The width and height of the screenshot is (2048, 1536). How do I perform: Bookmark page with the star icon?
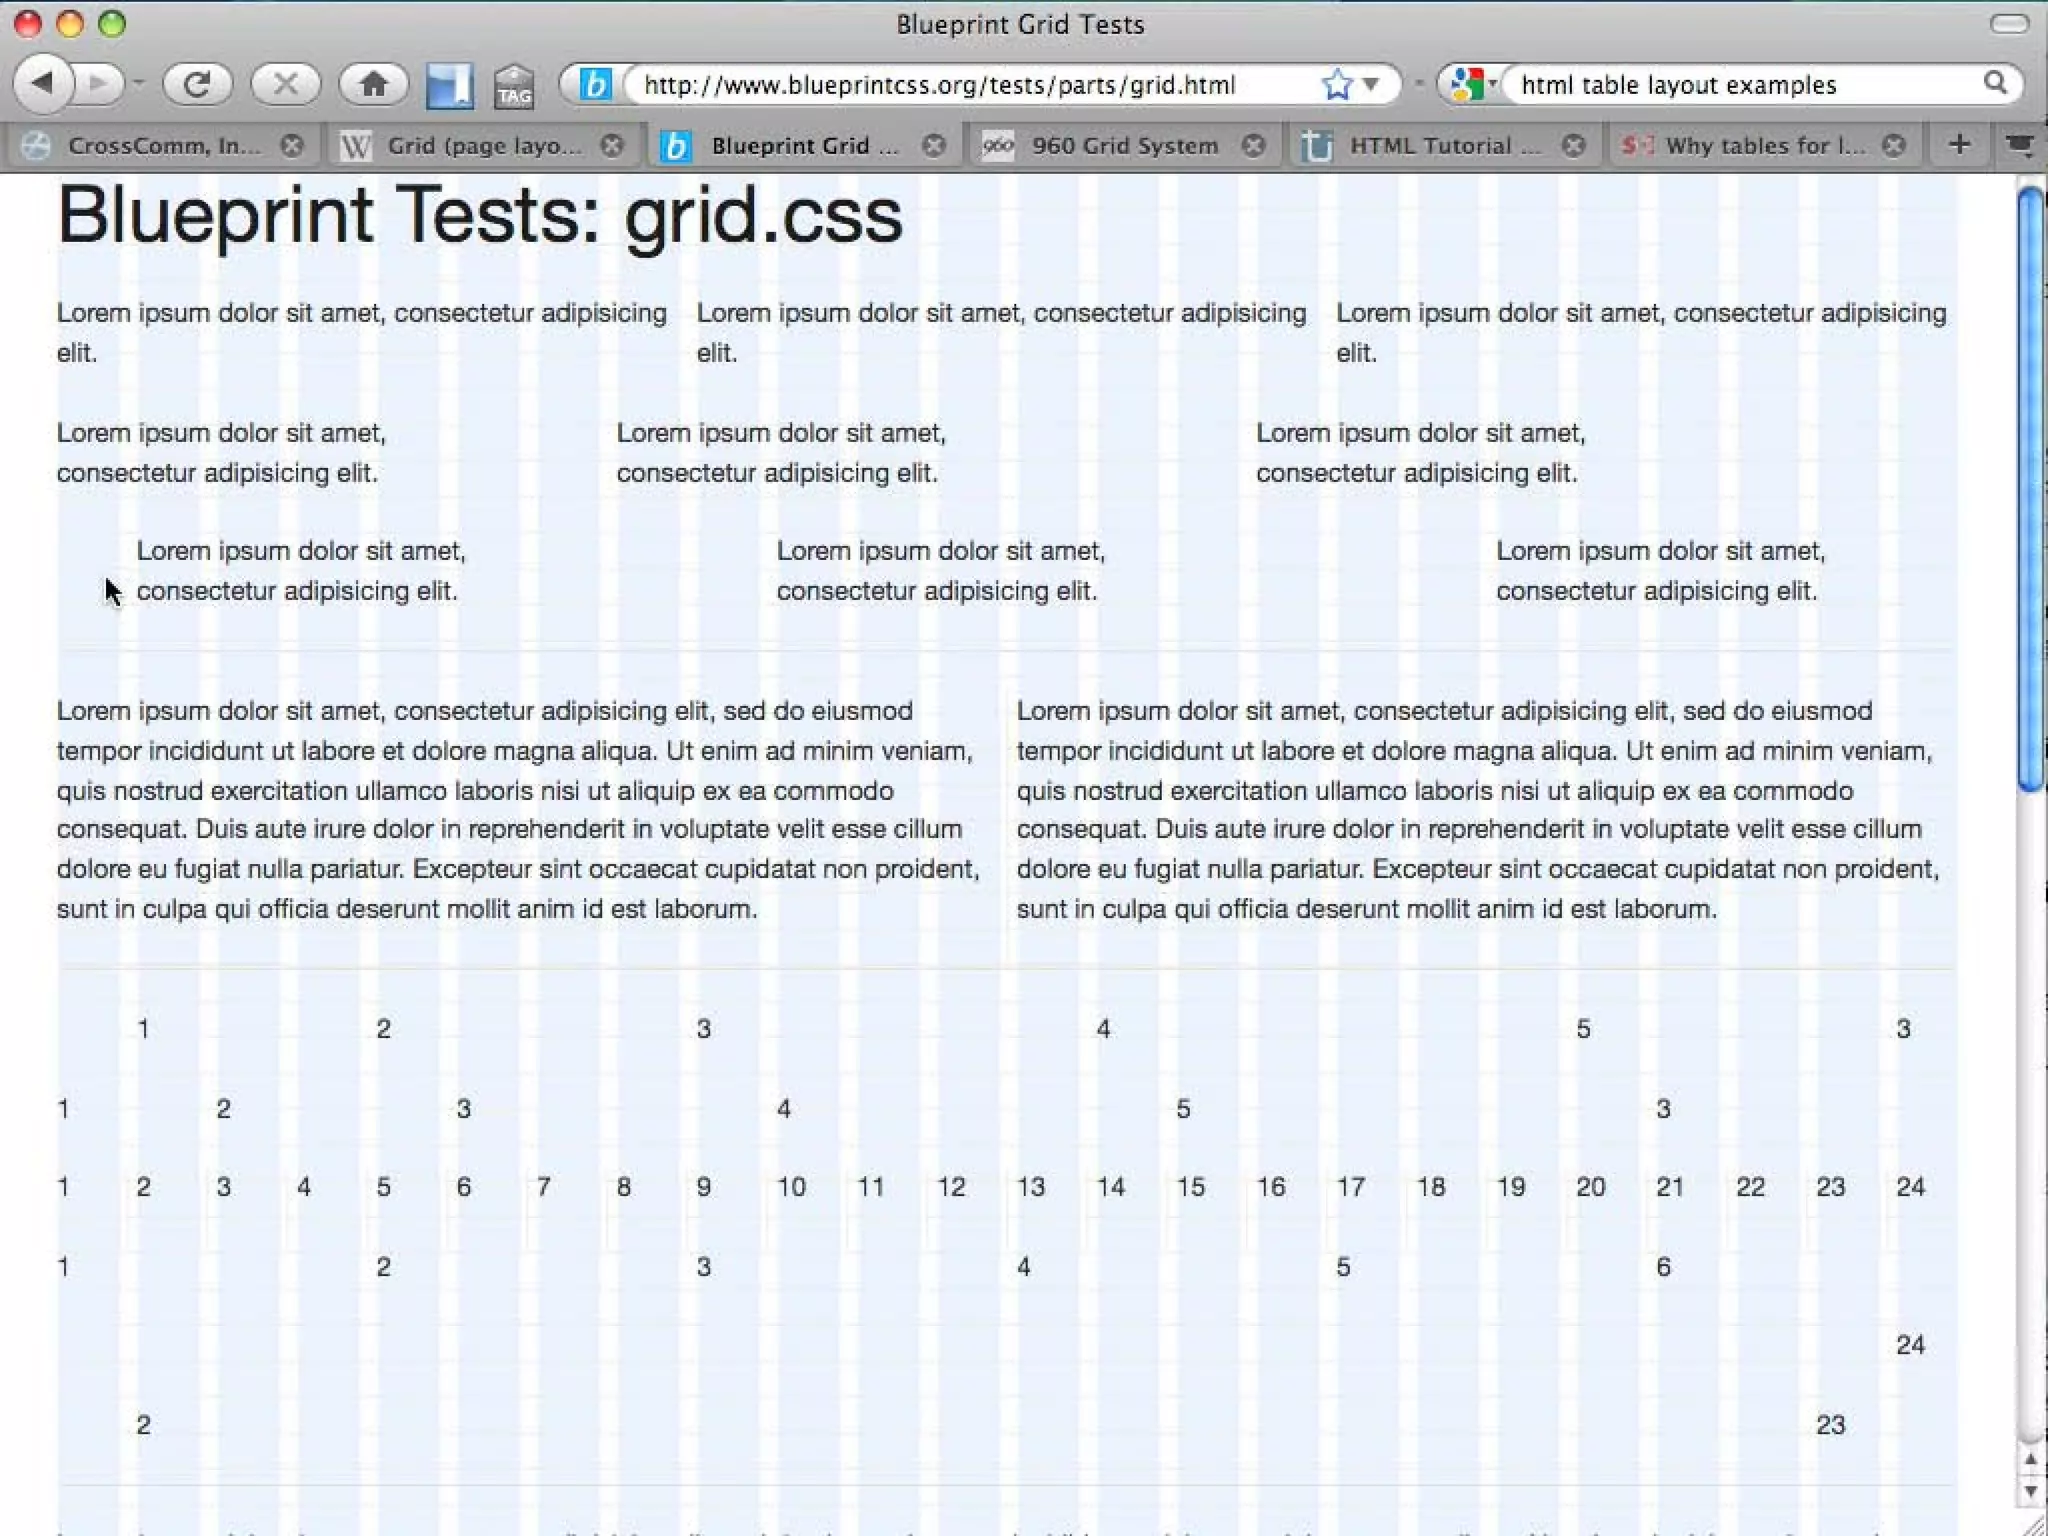1336,85
